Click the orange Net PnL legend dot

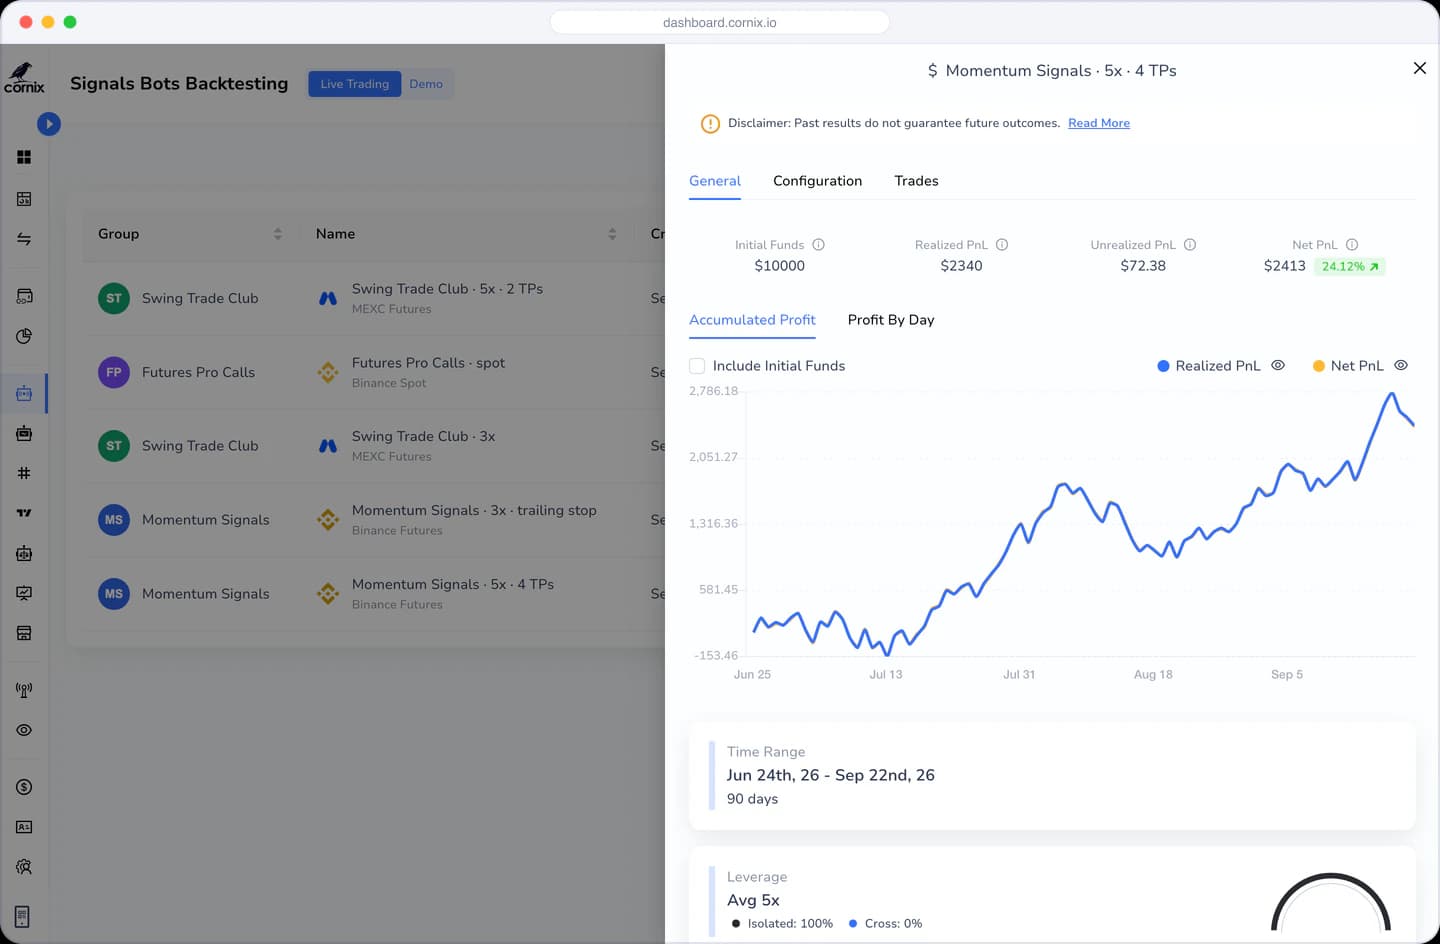1319,366
